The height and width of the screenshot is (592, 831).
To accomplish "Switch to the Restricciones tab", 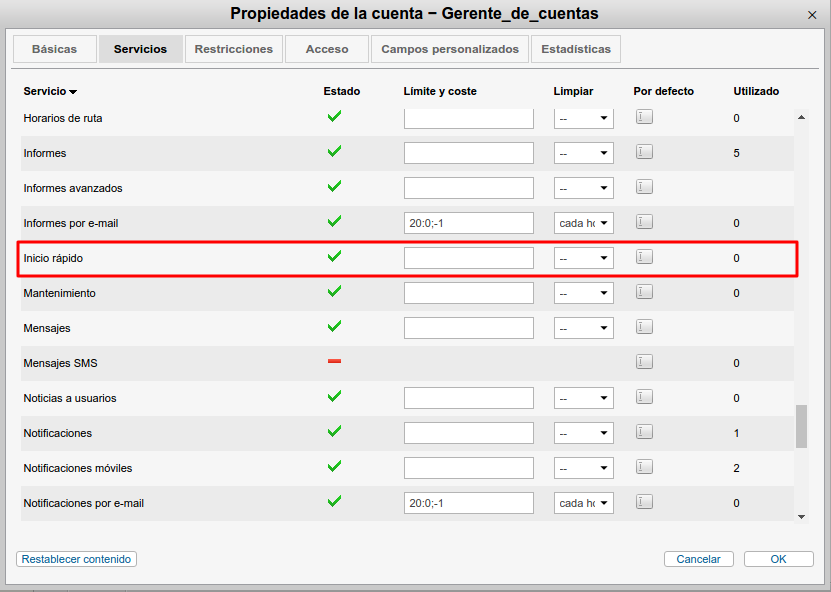I will pyautogui.click(x=233, y=48).
